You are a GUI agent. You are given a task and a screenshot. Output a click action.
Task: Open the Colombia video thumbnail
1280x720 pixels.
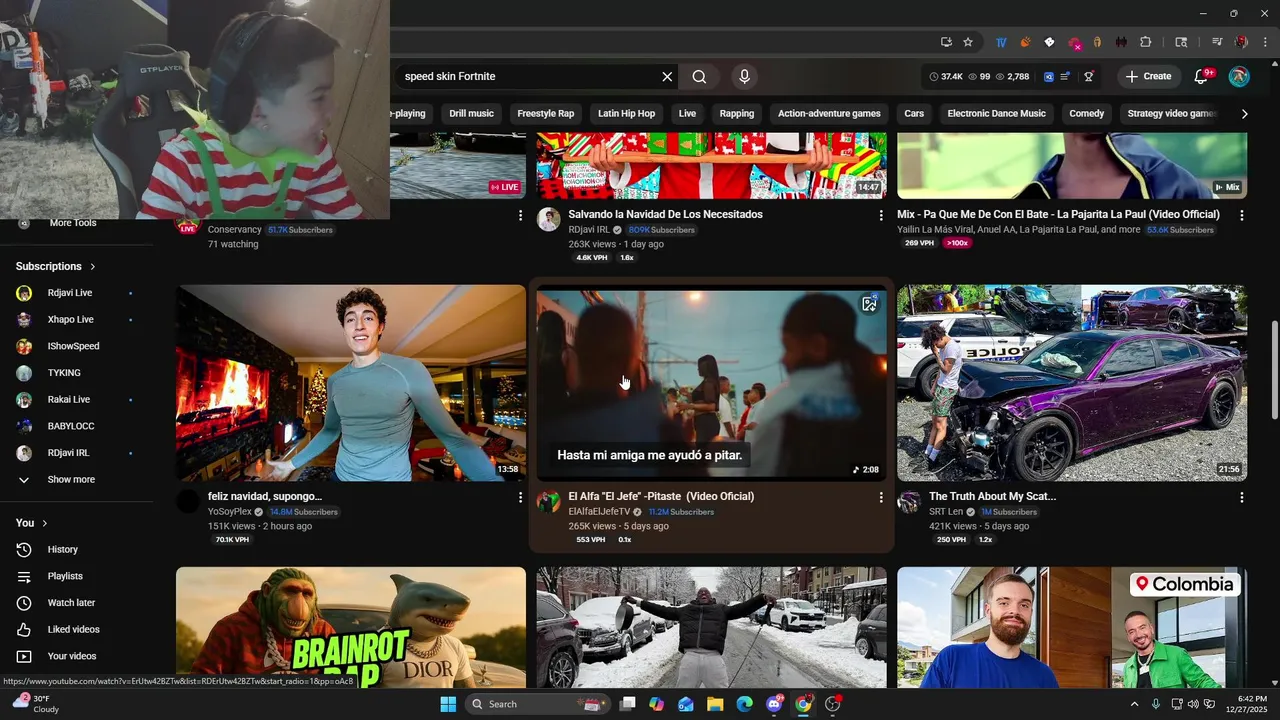tap(1072, 627)
